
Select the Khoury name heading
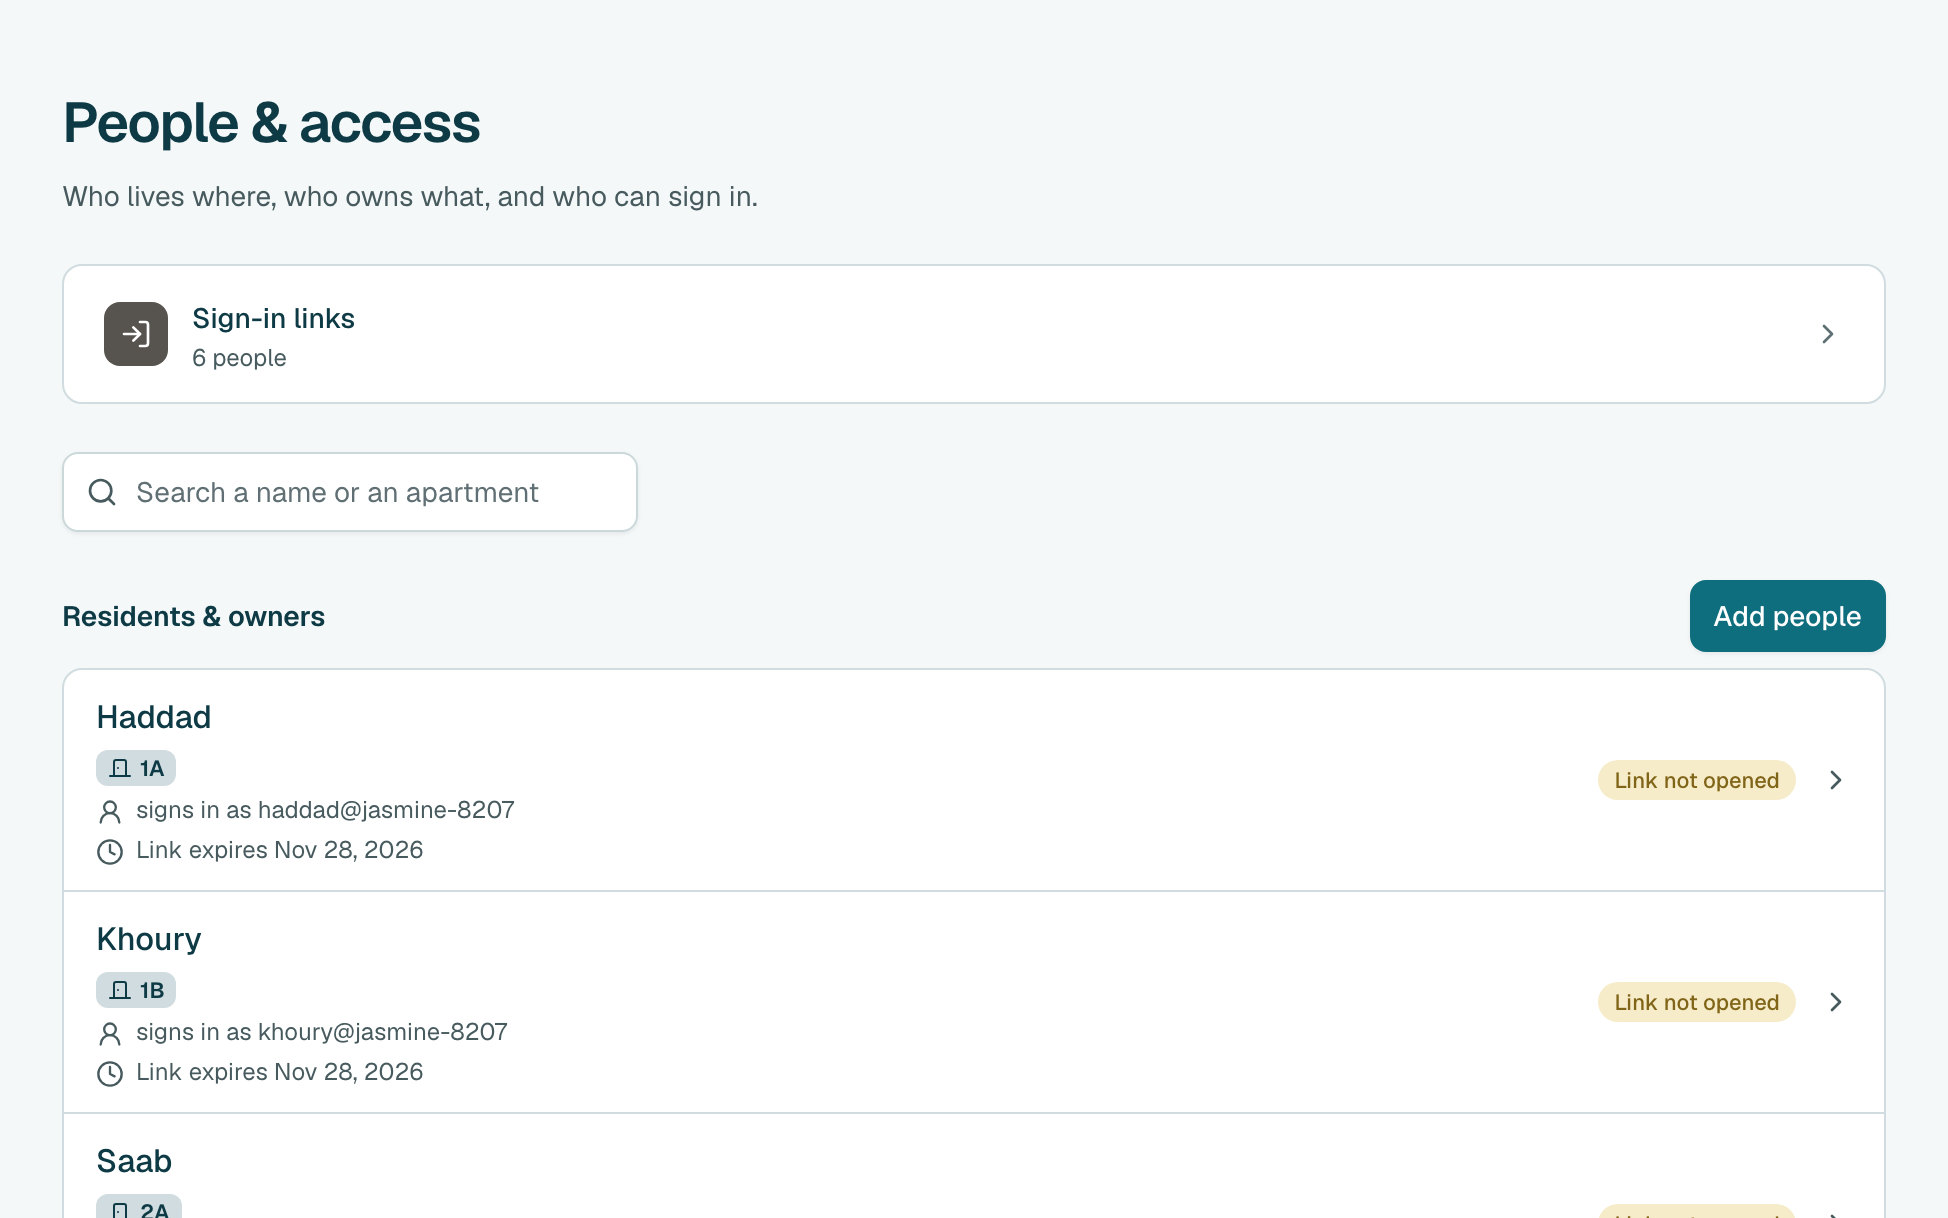pos(149,939)
